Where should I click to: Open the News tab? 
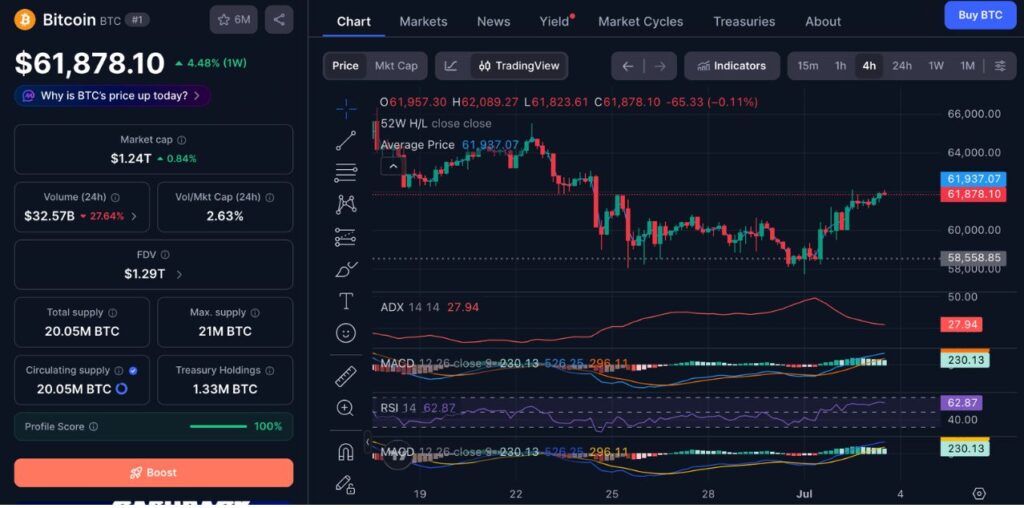point(494,22)
